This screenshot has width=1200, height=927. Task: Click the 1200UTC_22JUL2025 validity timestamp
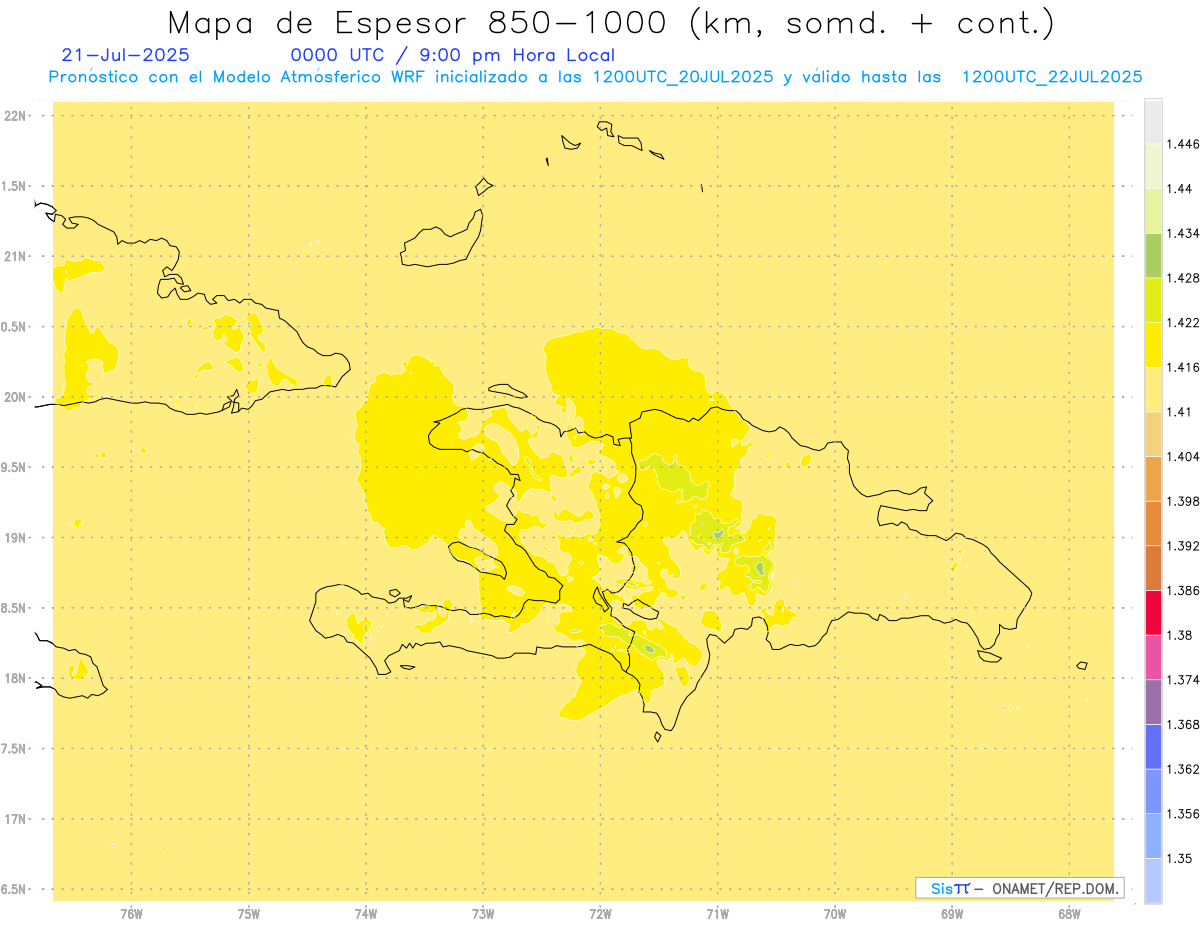coord(1052,77)
